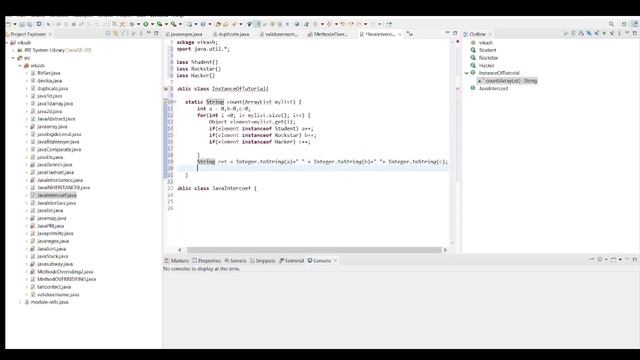Image resolution: width=640 pixels, height=360 pixels.
Task: Switch to the validusernam... editor tab
Action: tap(279, 34)
